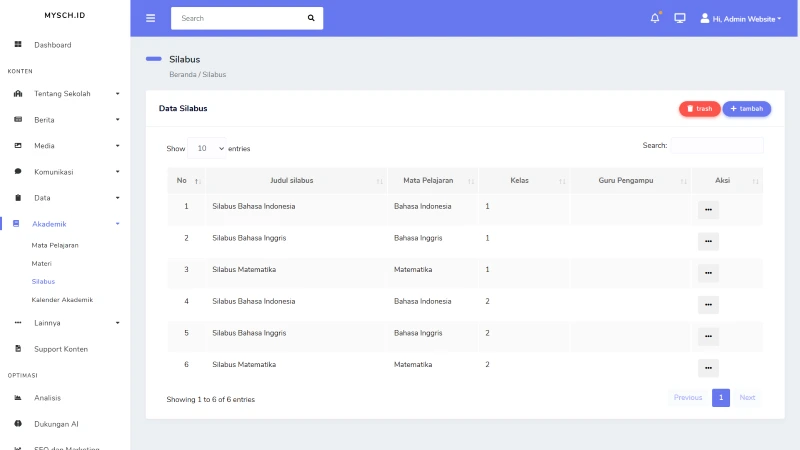Open action menu for Silabus Matematika row 3

708,273
